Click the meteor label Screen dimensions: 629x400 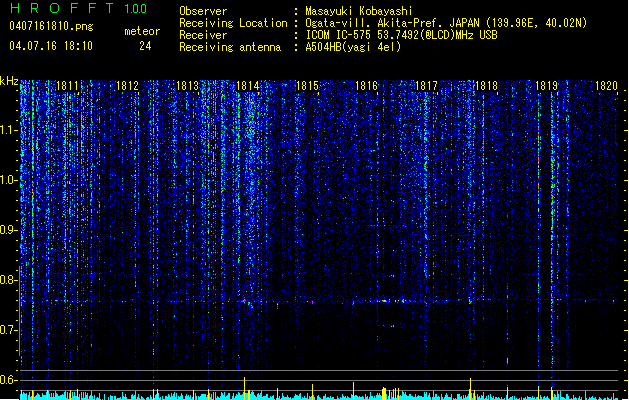(142, 31)
